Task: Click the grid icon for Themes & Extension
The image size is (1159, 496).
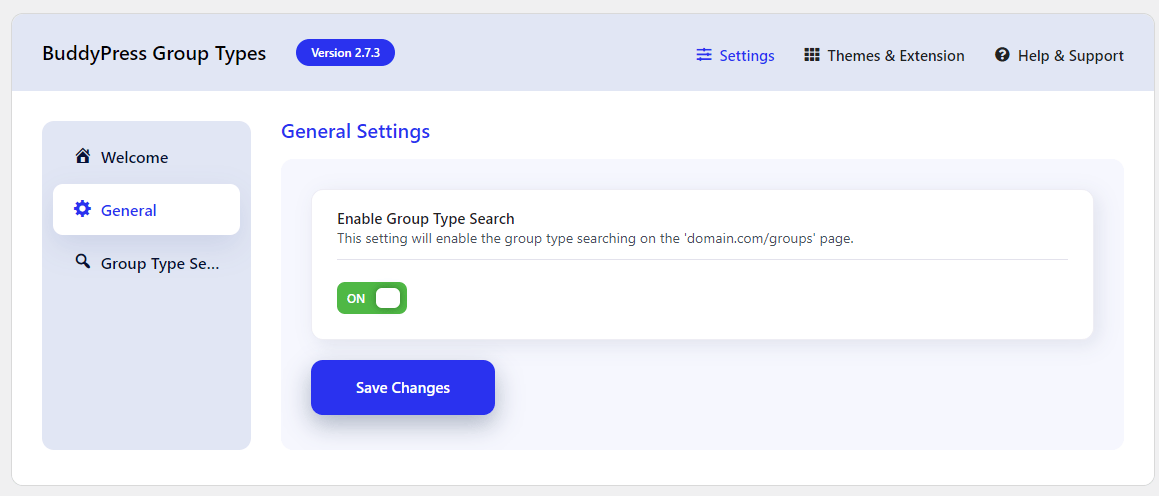Action: (x=811, y=55)
